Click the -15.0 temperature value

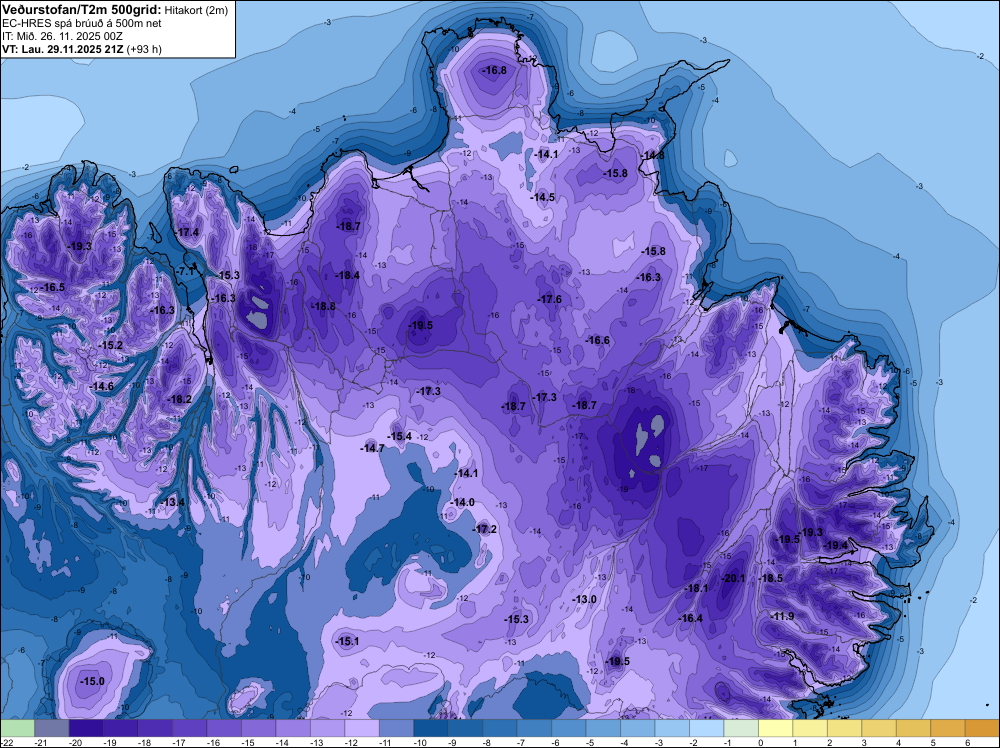click(x=92, y=682)
